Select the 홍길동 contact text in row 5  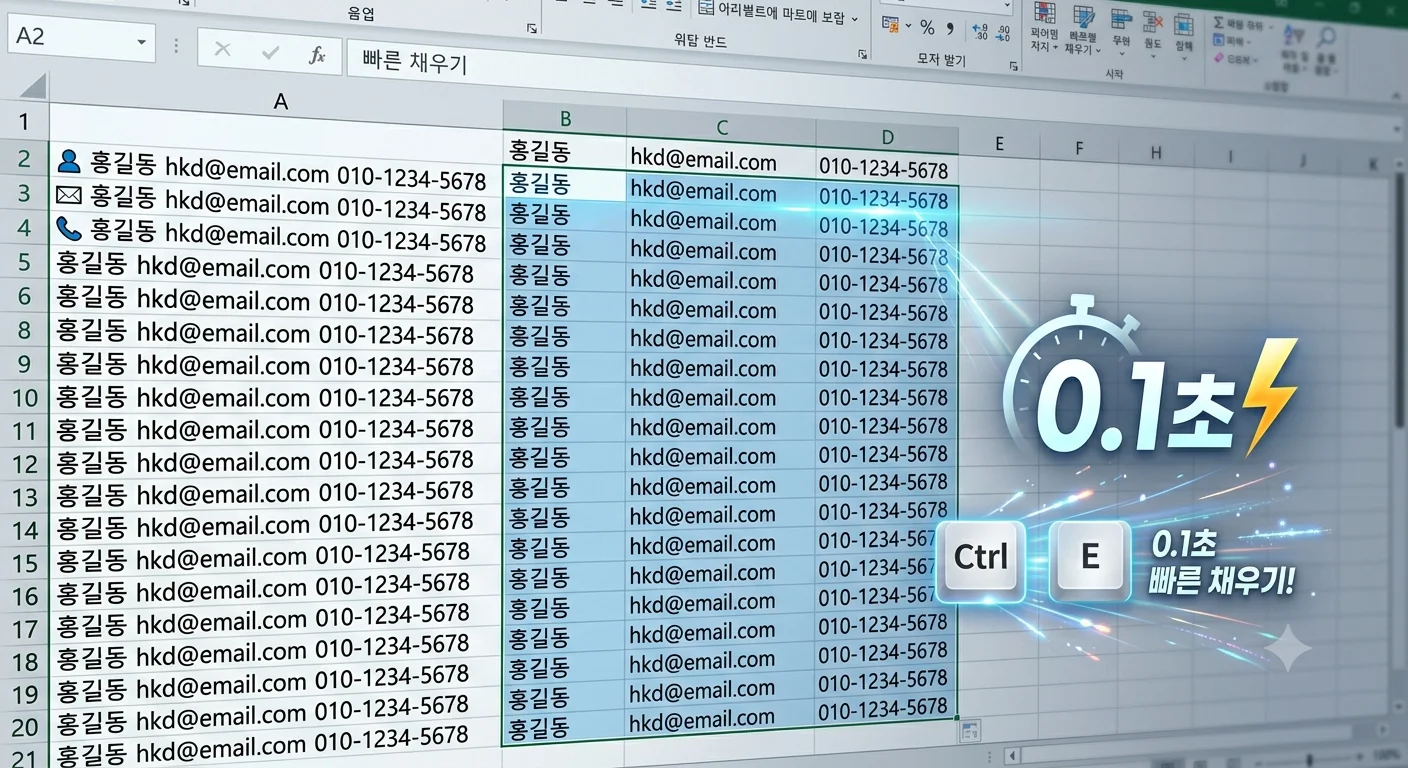click(265, 268)
